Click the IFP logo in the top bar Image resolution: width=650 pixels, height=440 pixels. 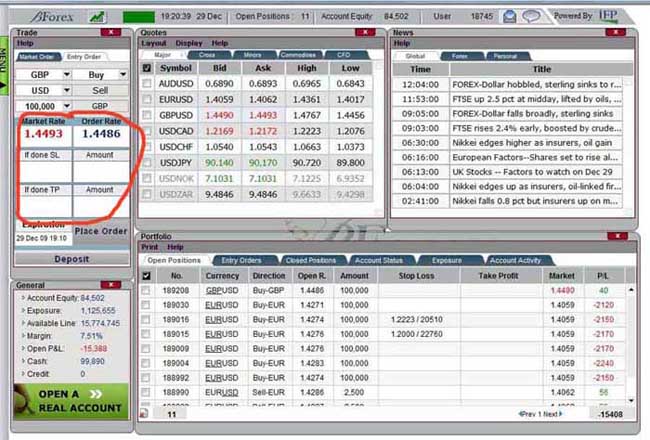click(x=608, y=16)
